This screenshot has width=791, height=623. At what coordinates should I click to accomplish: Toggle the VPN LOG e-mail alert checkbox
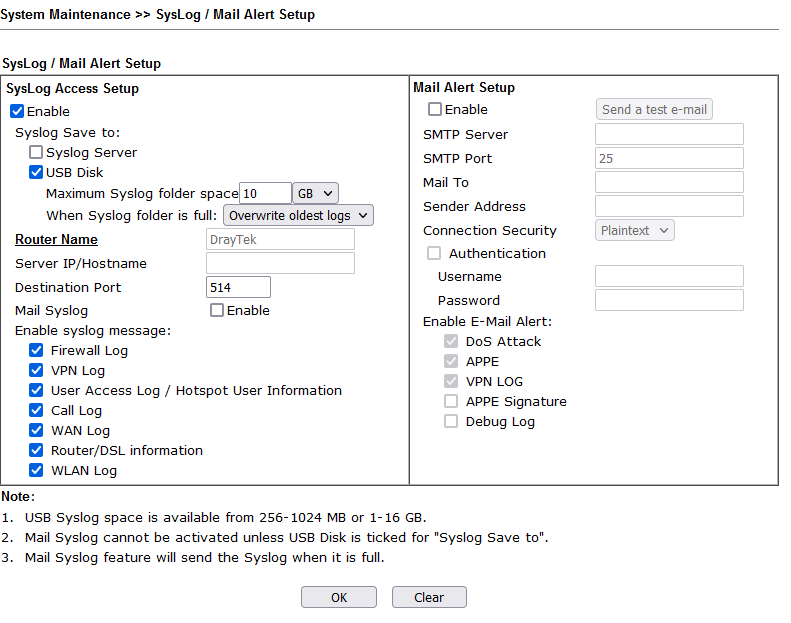click(x=451, y=381)
